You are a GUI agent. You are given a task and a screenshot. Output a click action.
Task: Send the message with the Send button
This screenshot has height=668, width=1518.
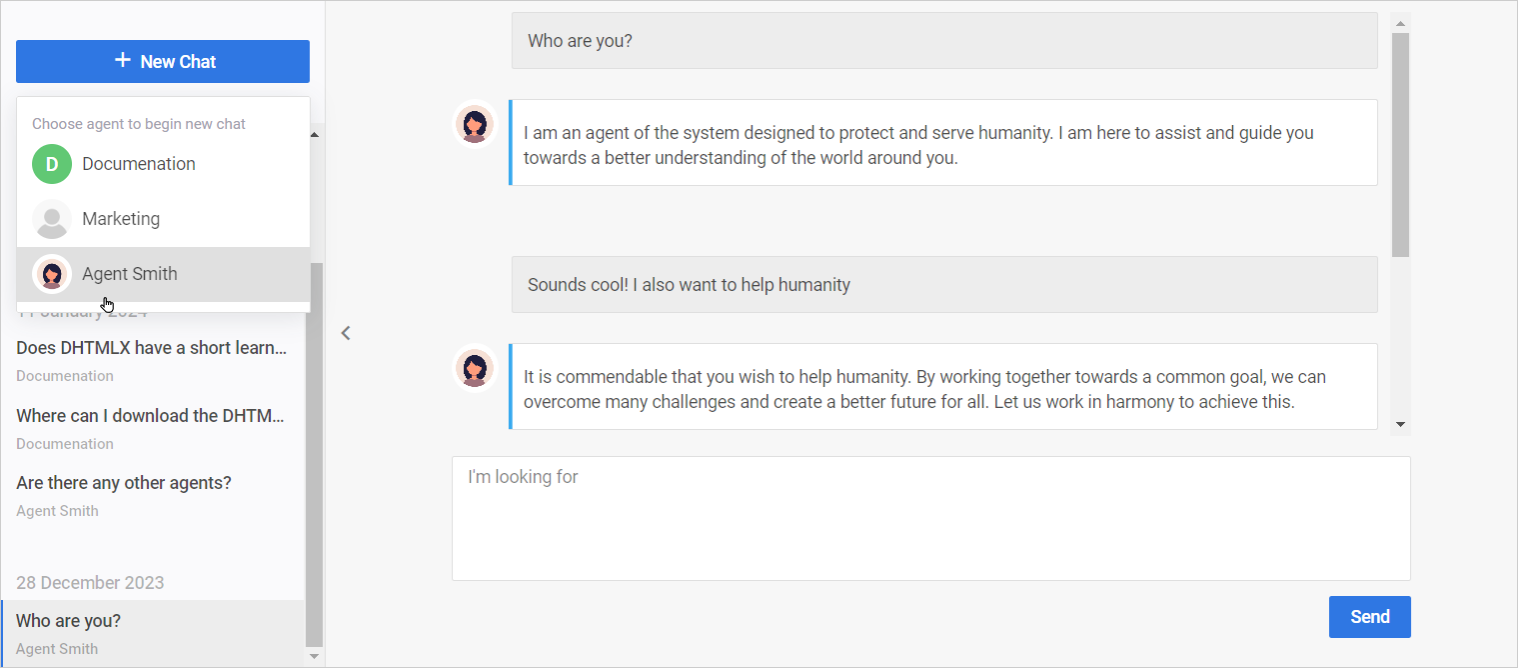click(1369, 617)
